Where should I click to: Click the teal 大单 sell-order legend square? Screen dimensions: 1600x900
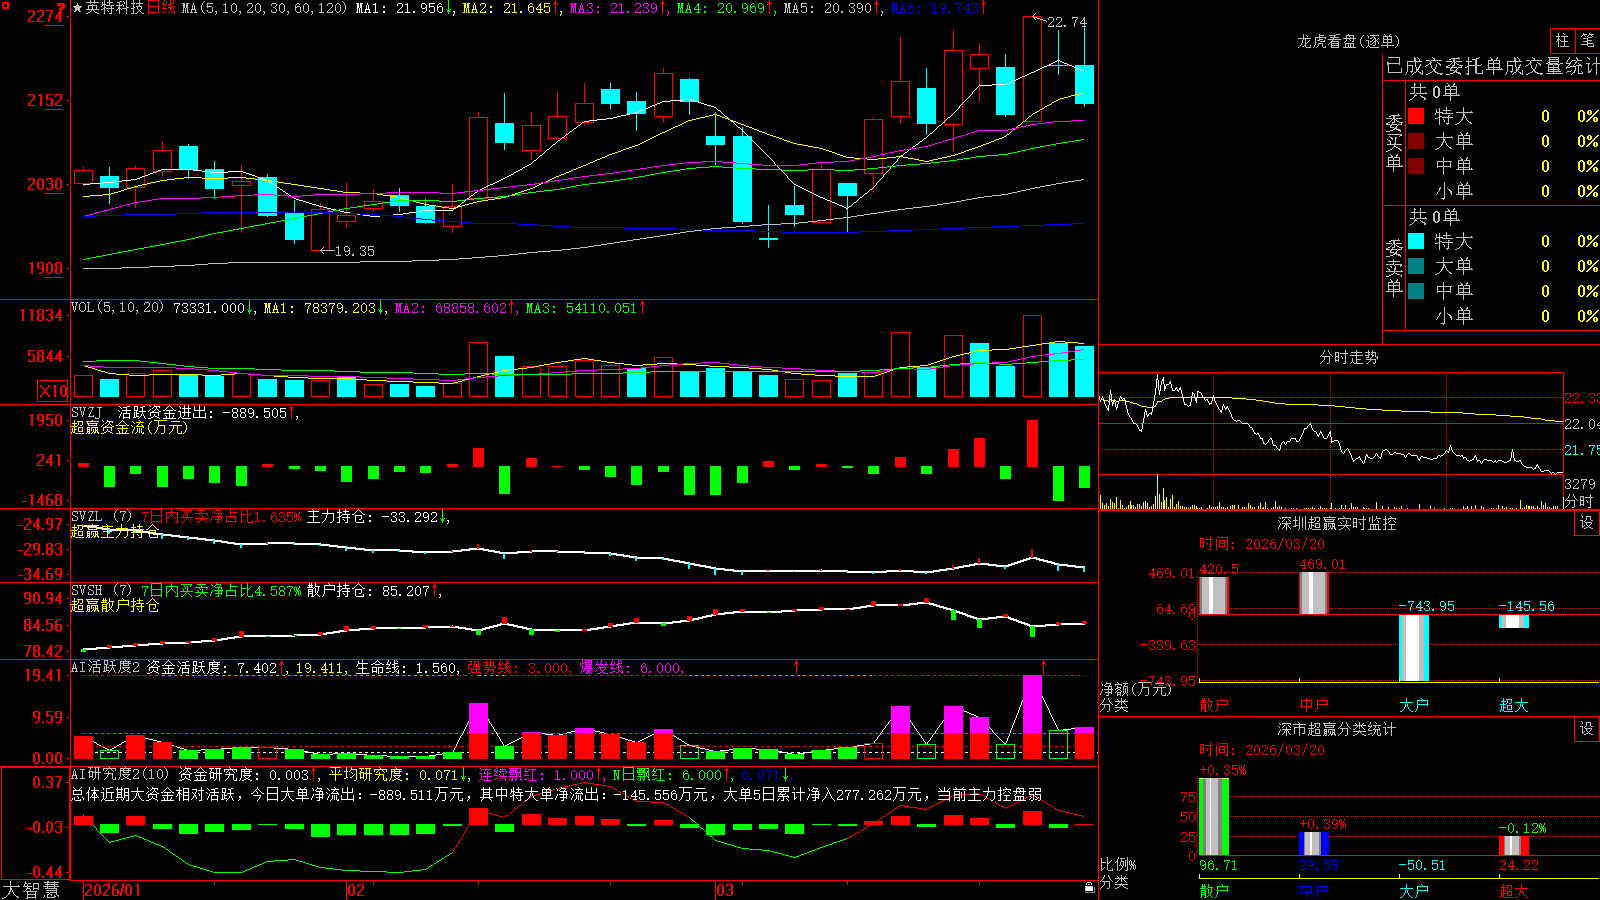(1416, 266)
